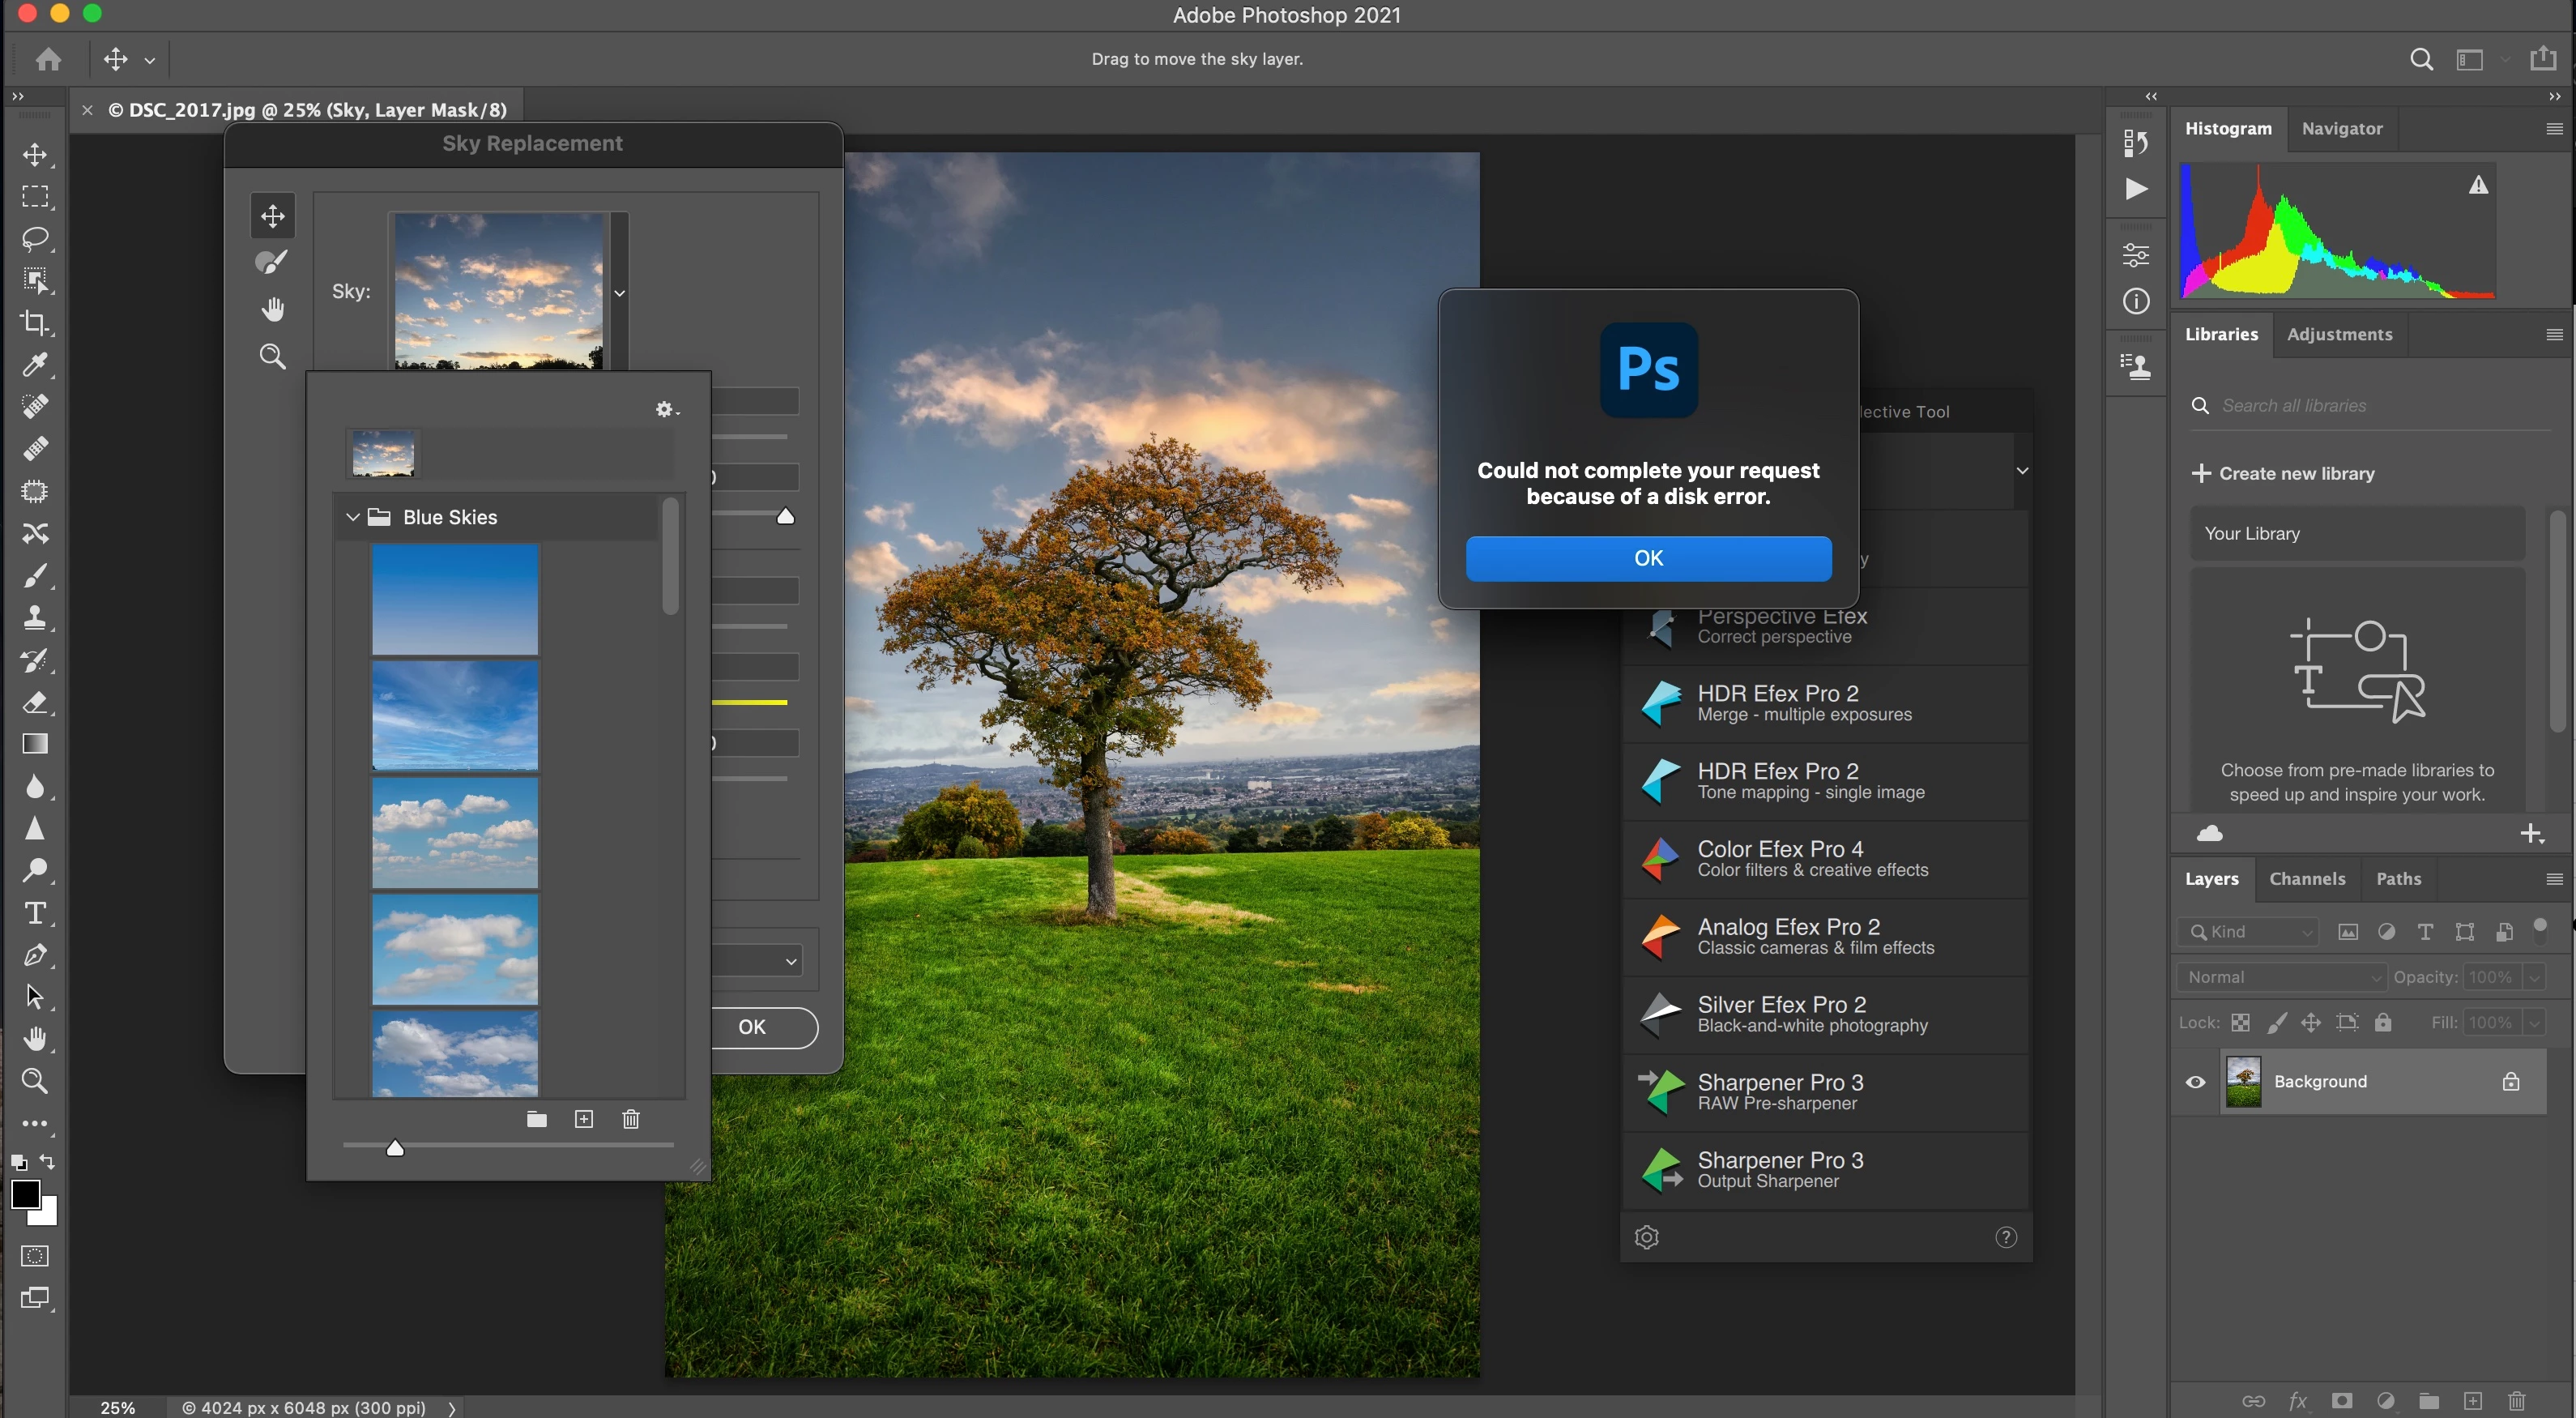The height and width of the screenshot is (1418, 2576).
Task: Open the Sky preset dropdown arrow
Action: [x=620, y=293]
